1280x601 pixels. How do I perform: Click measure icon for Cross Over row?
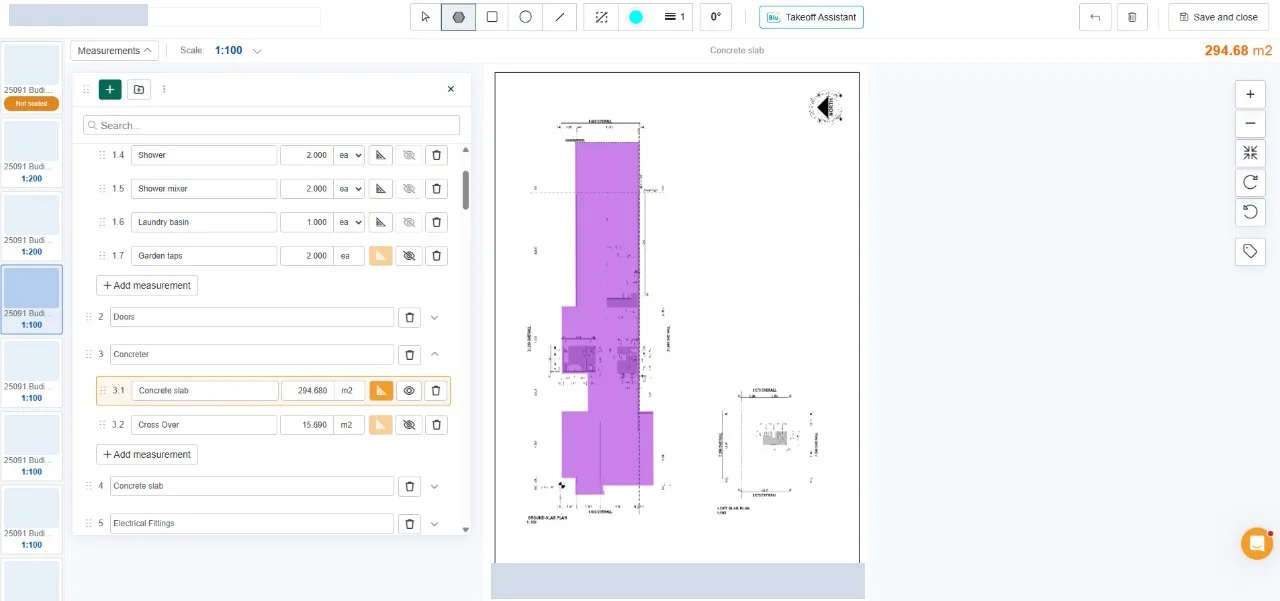[x=380, y=425]
